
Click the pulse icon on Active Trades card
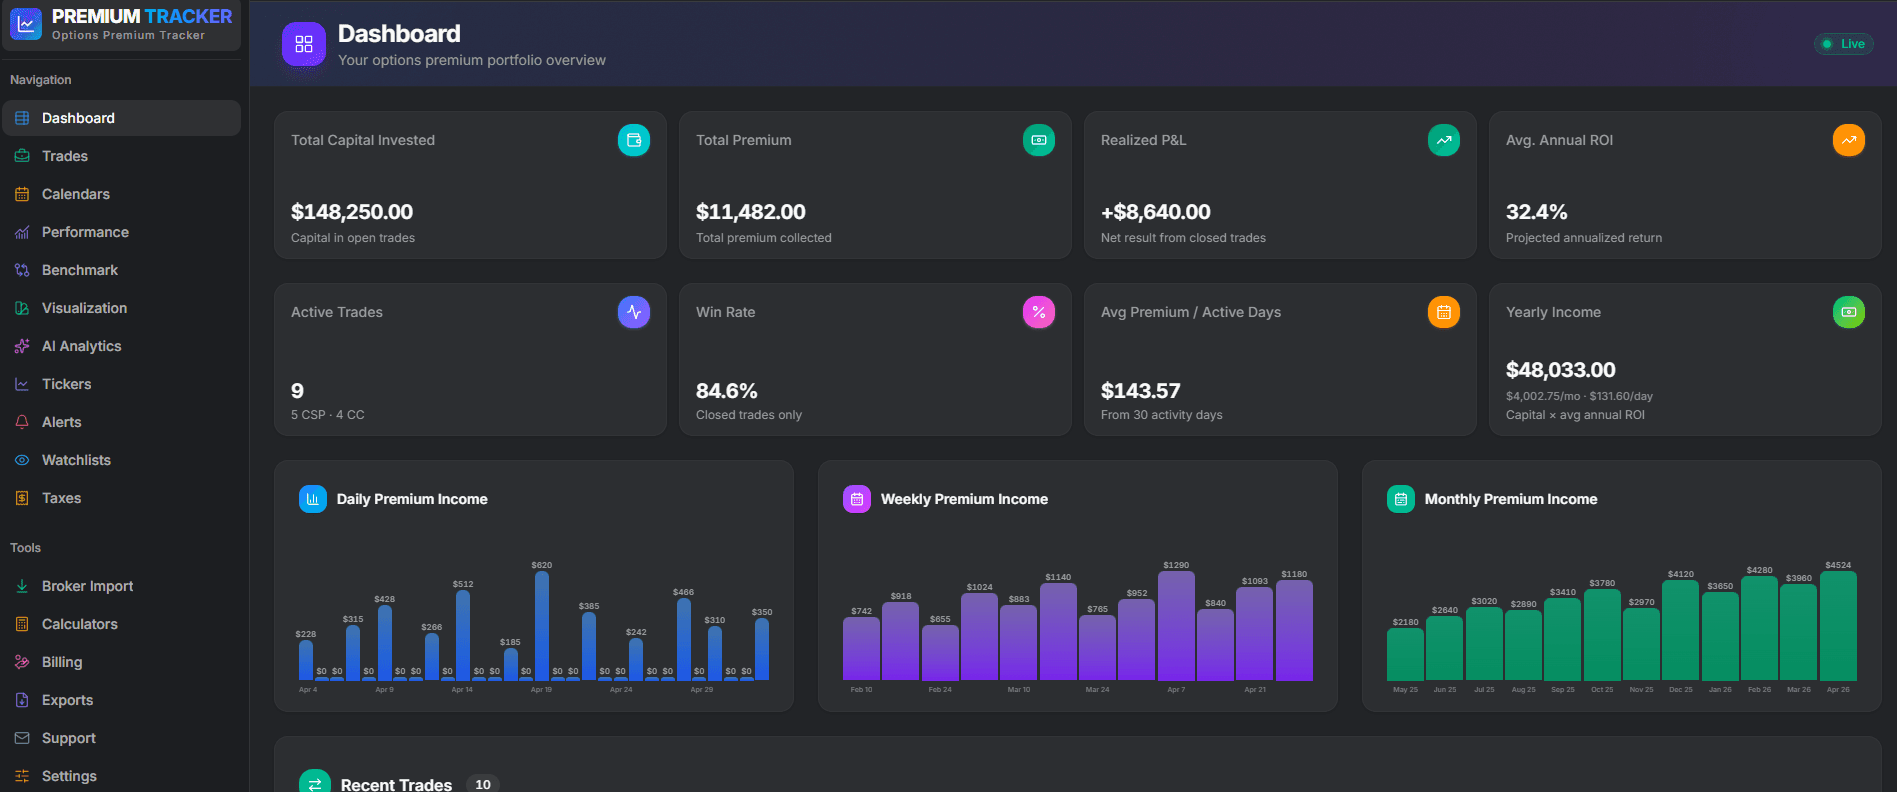(634, 312)
